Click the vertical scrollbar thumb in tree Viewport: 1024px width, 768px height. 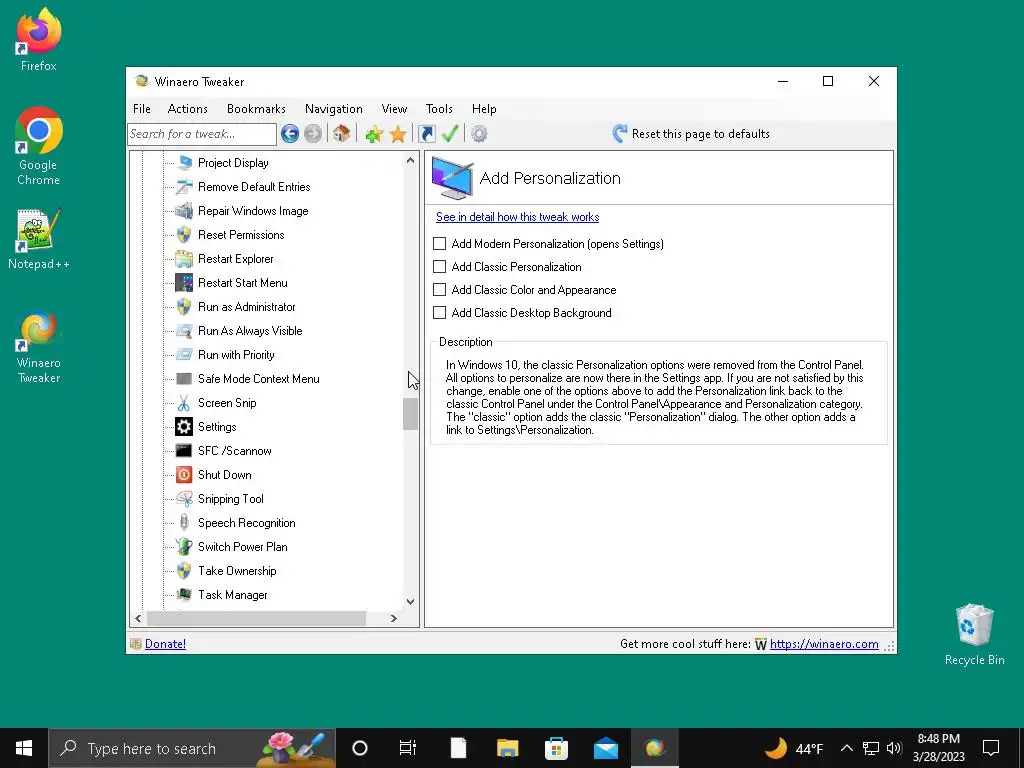(410, 414)
